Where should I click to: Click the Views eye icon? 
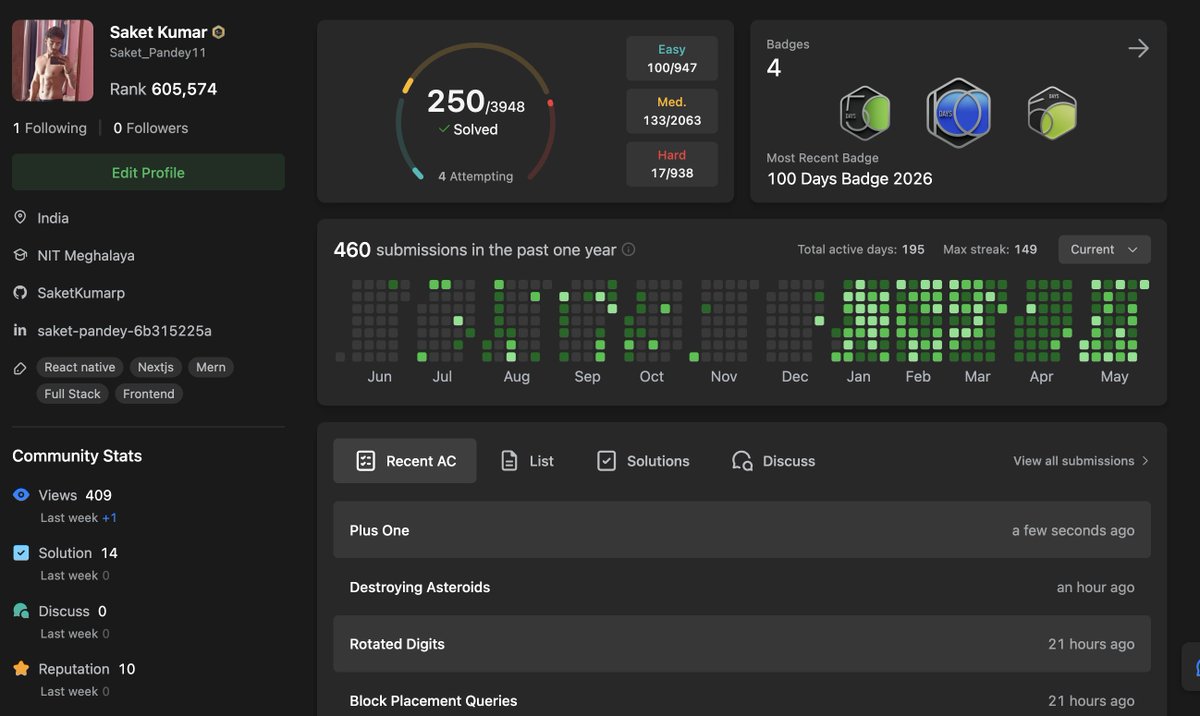click(21, 495)
